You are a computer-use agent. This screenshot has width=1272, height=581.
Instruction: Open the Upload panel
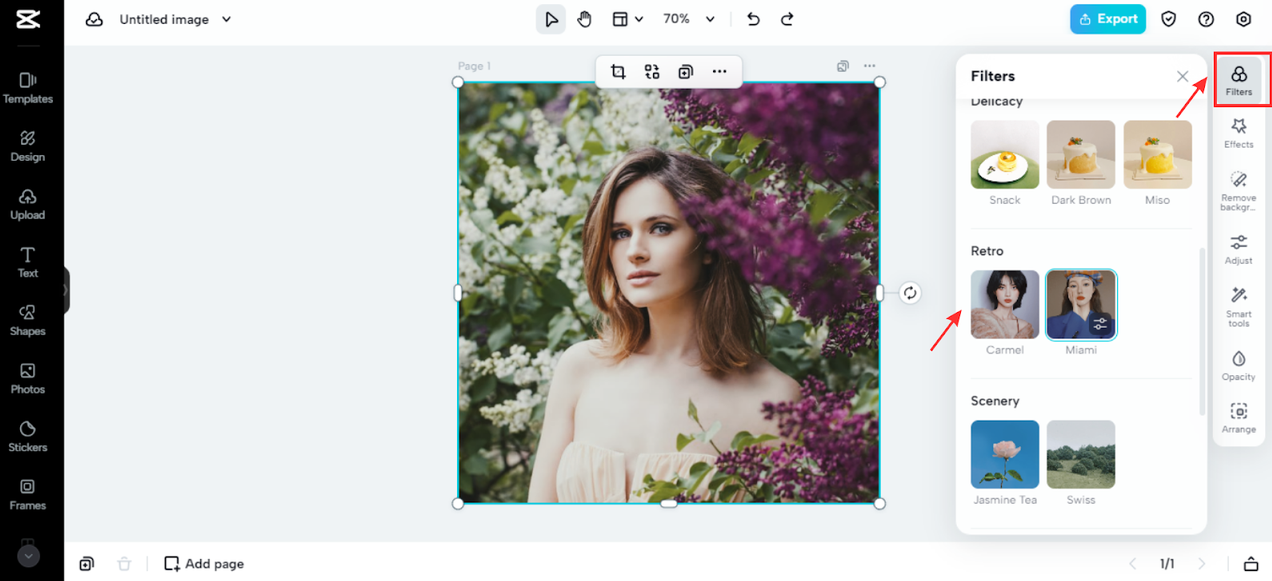point(28,204)
